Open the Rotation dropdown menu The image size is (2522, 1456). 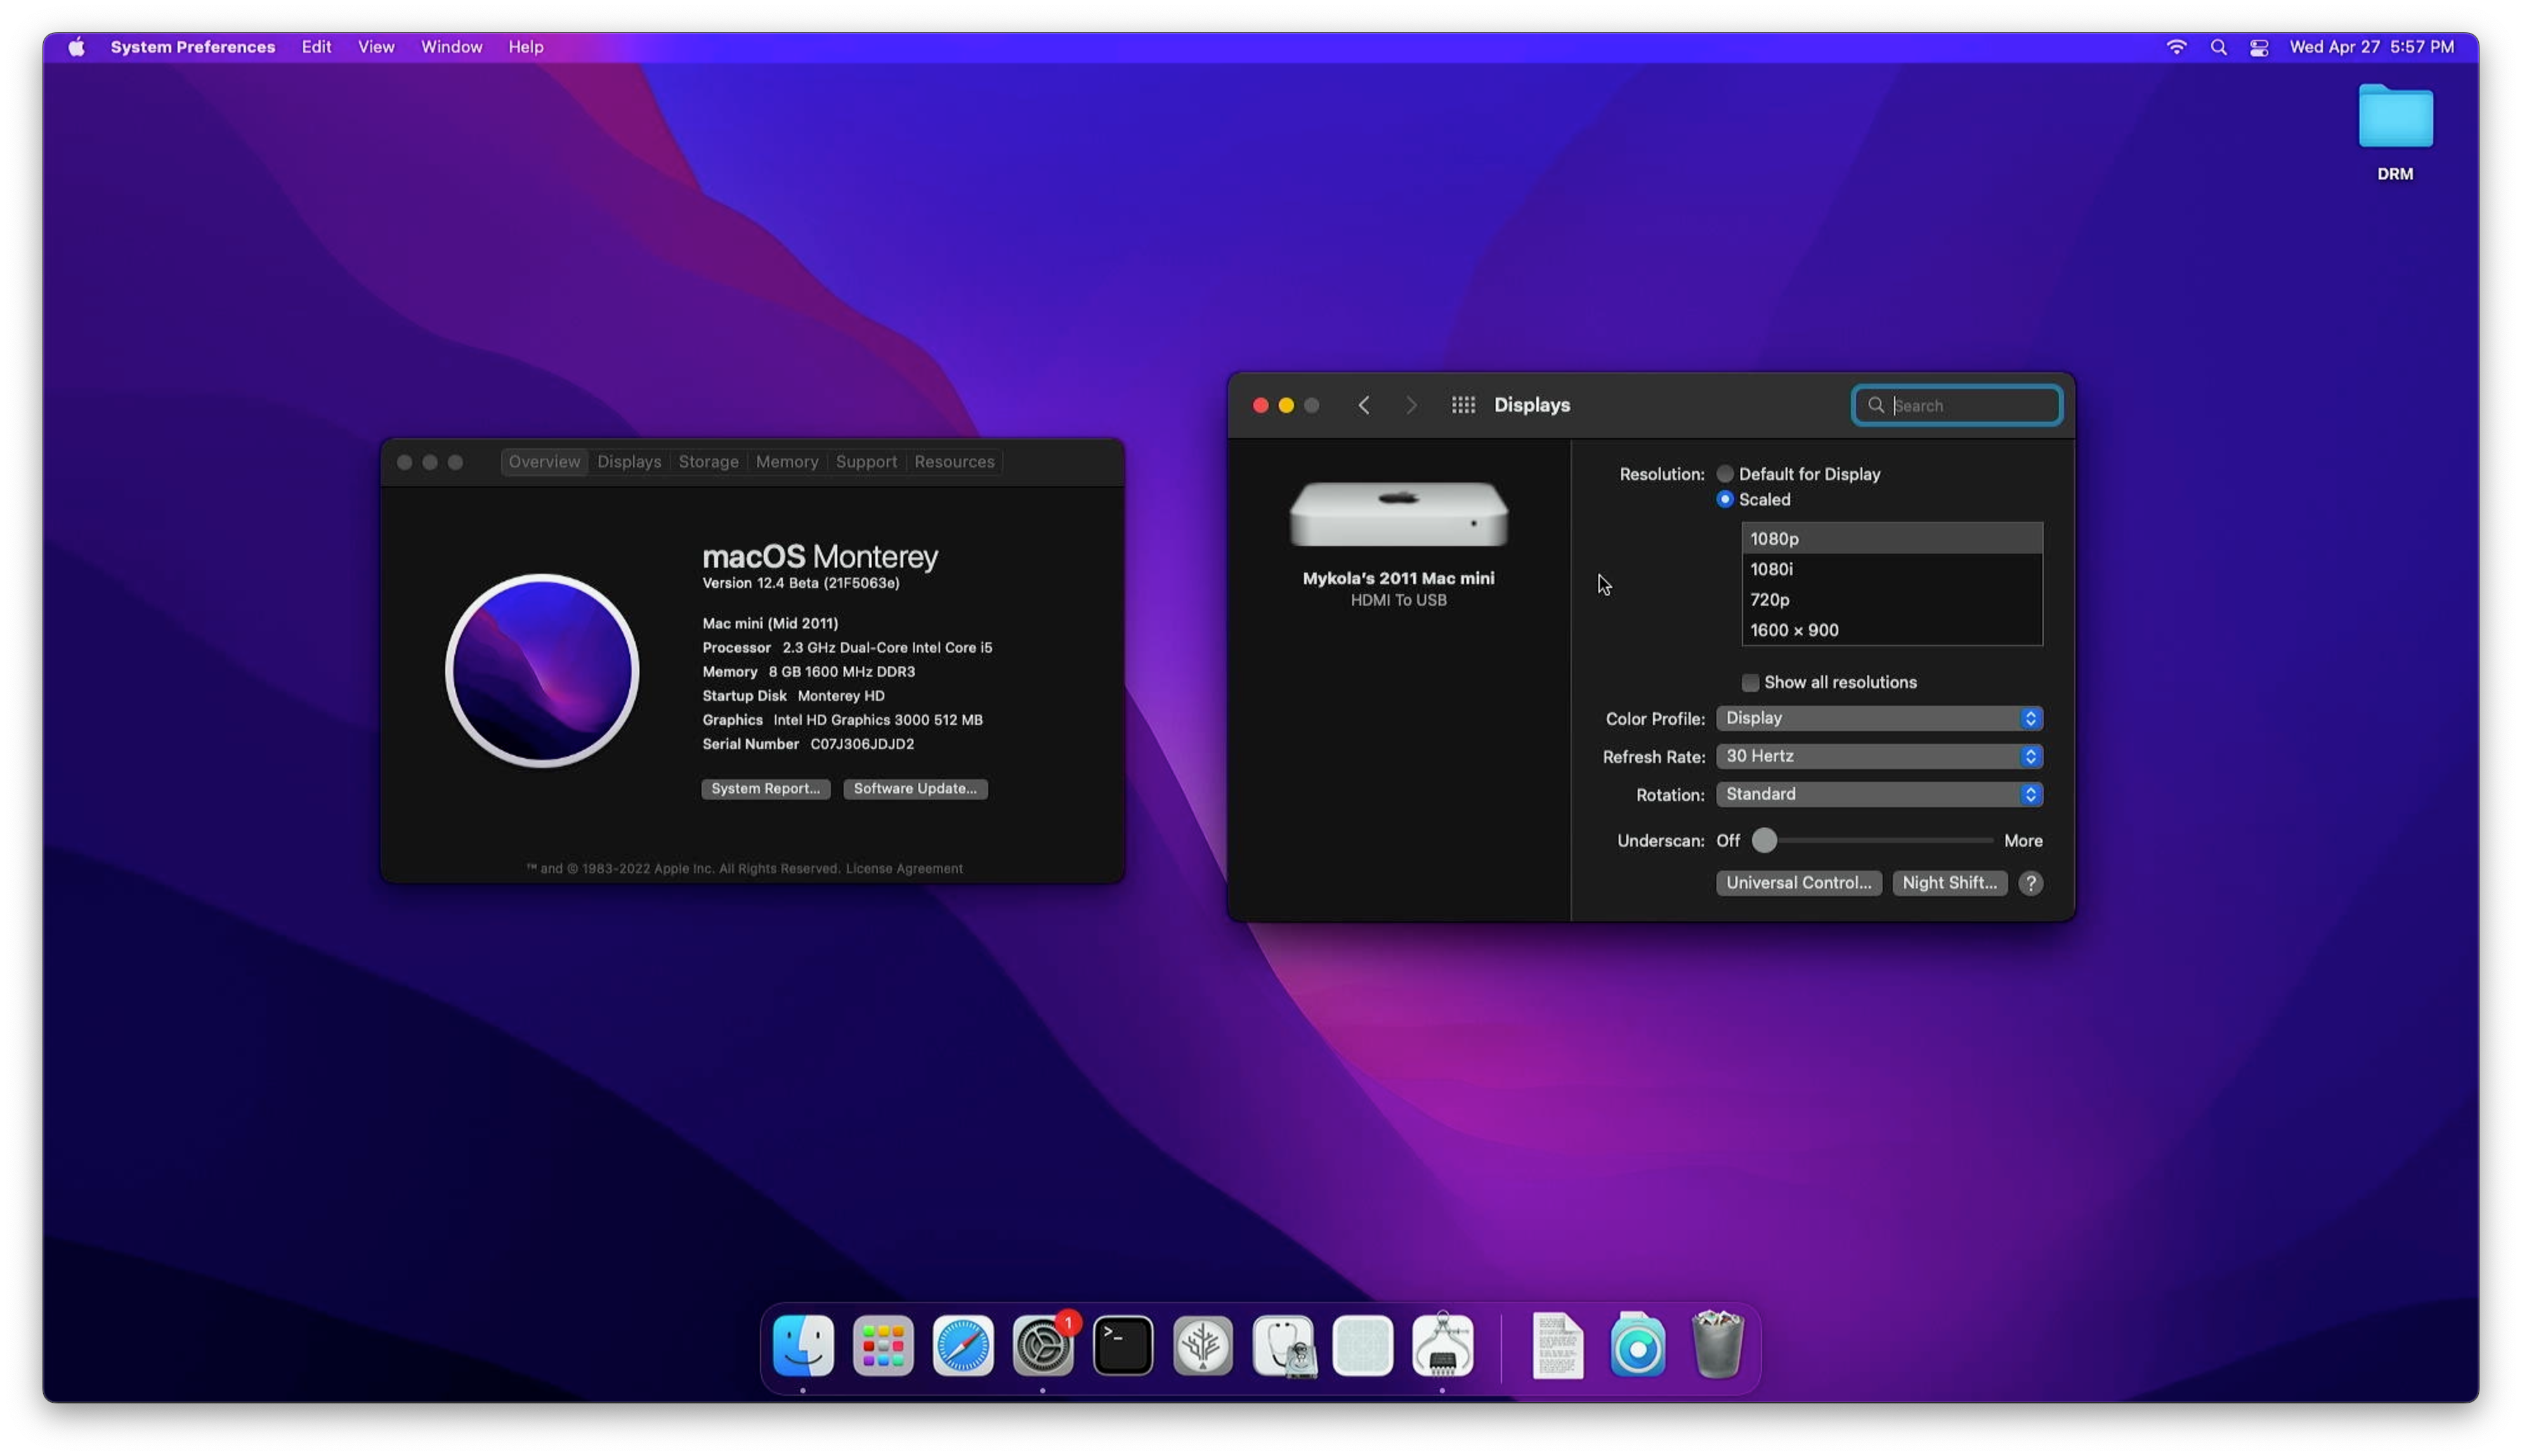point(1879,794)
